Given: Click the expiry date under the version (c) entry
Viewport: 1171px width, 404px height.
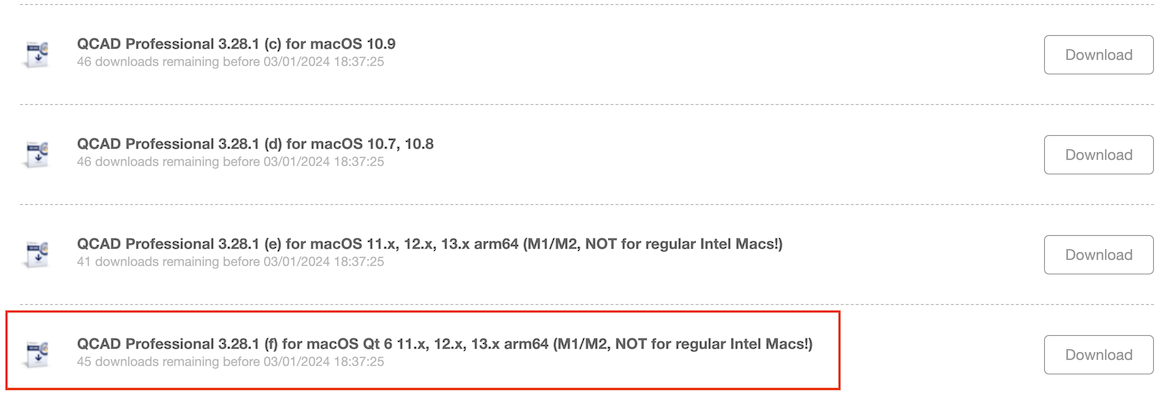Looking at the screenshot, I should (x=324, y=62).
